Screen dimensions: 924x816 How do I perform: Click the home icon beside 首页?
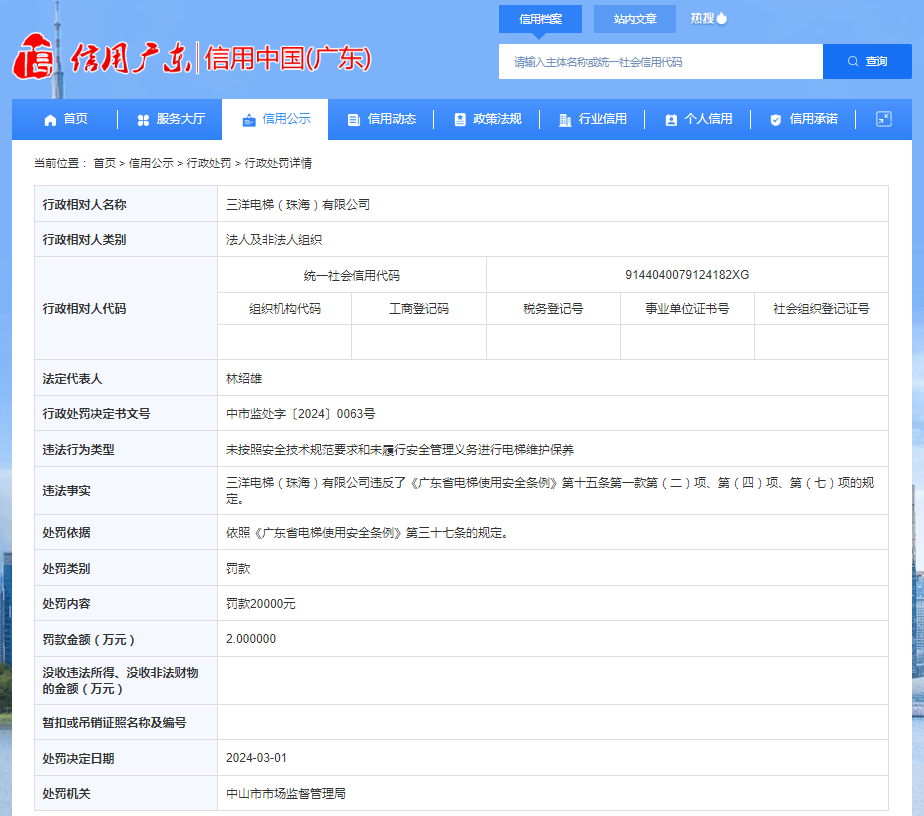(x=50, y=120)
